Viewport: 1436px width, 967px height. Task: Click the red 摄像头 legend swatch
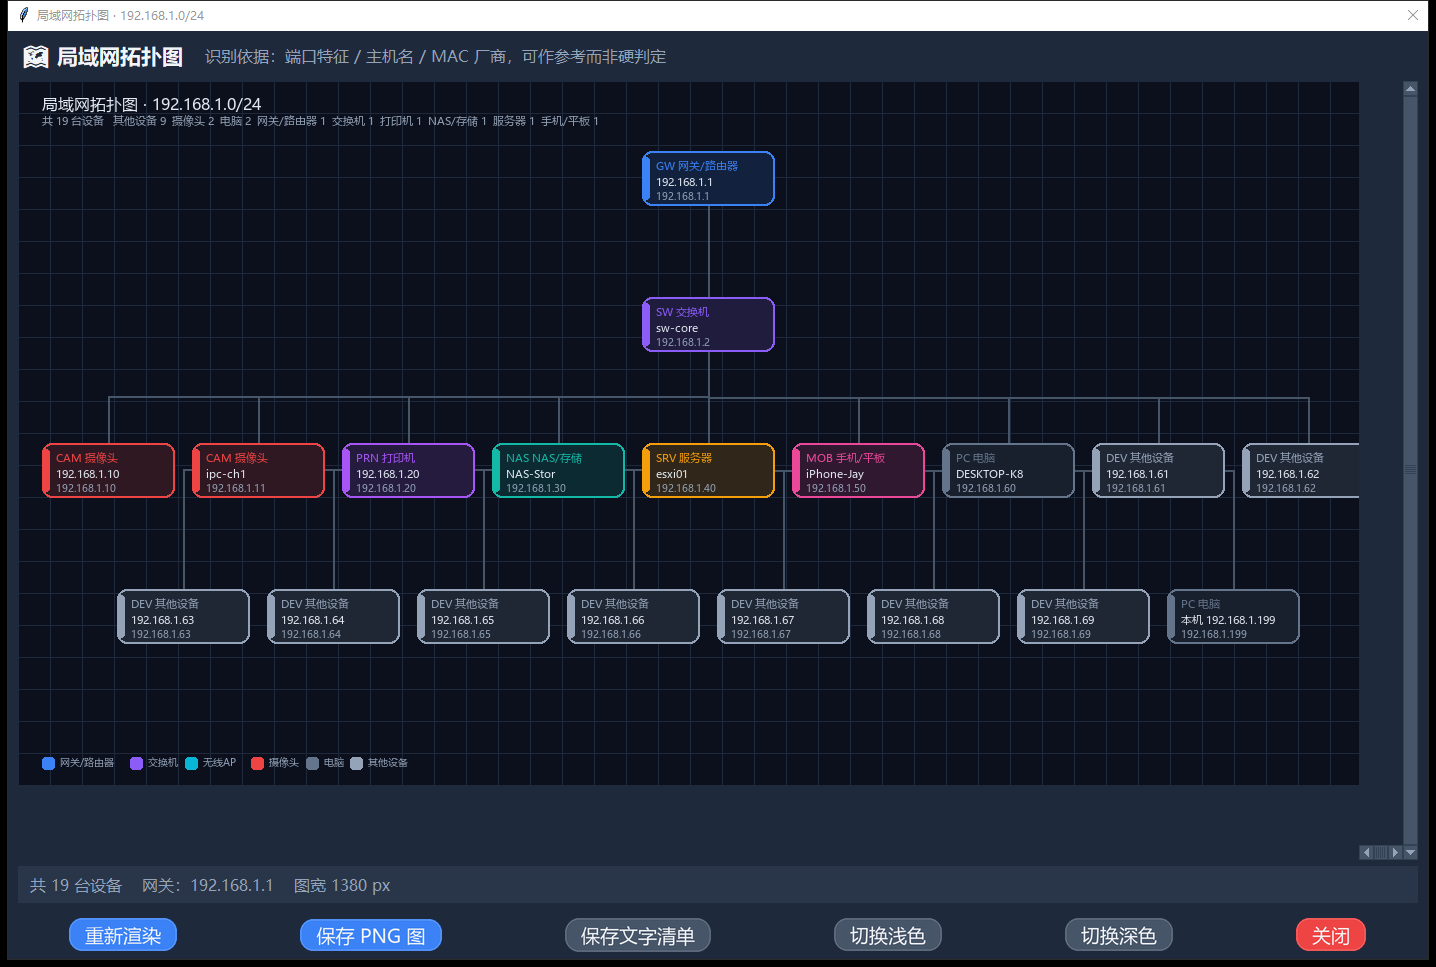click(257, 763)
